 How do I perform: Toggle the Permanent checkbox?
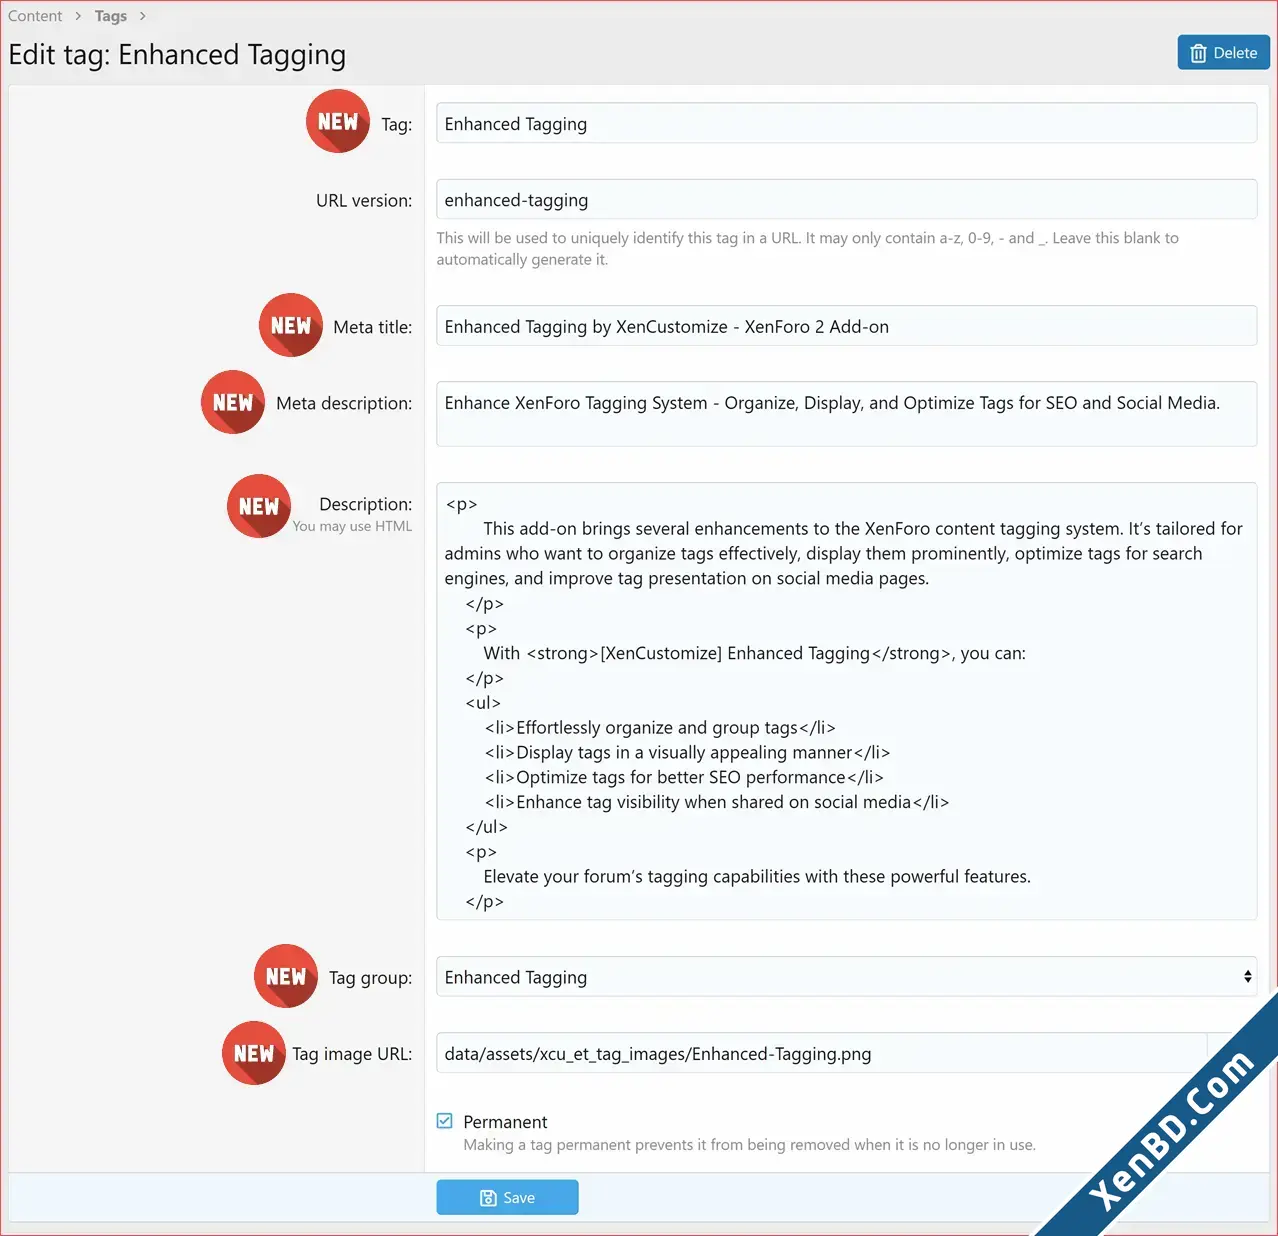[x=445, y=1121]
